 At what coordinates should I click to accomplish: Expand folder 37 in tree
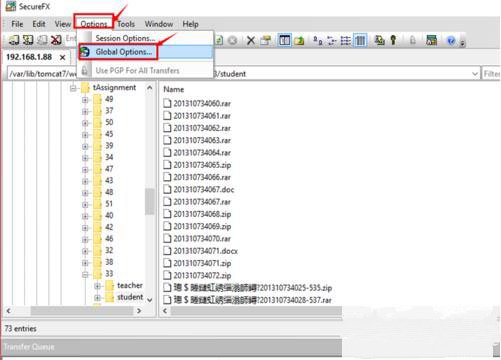click(x=85, y=111)
